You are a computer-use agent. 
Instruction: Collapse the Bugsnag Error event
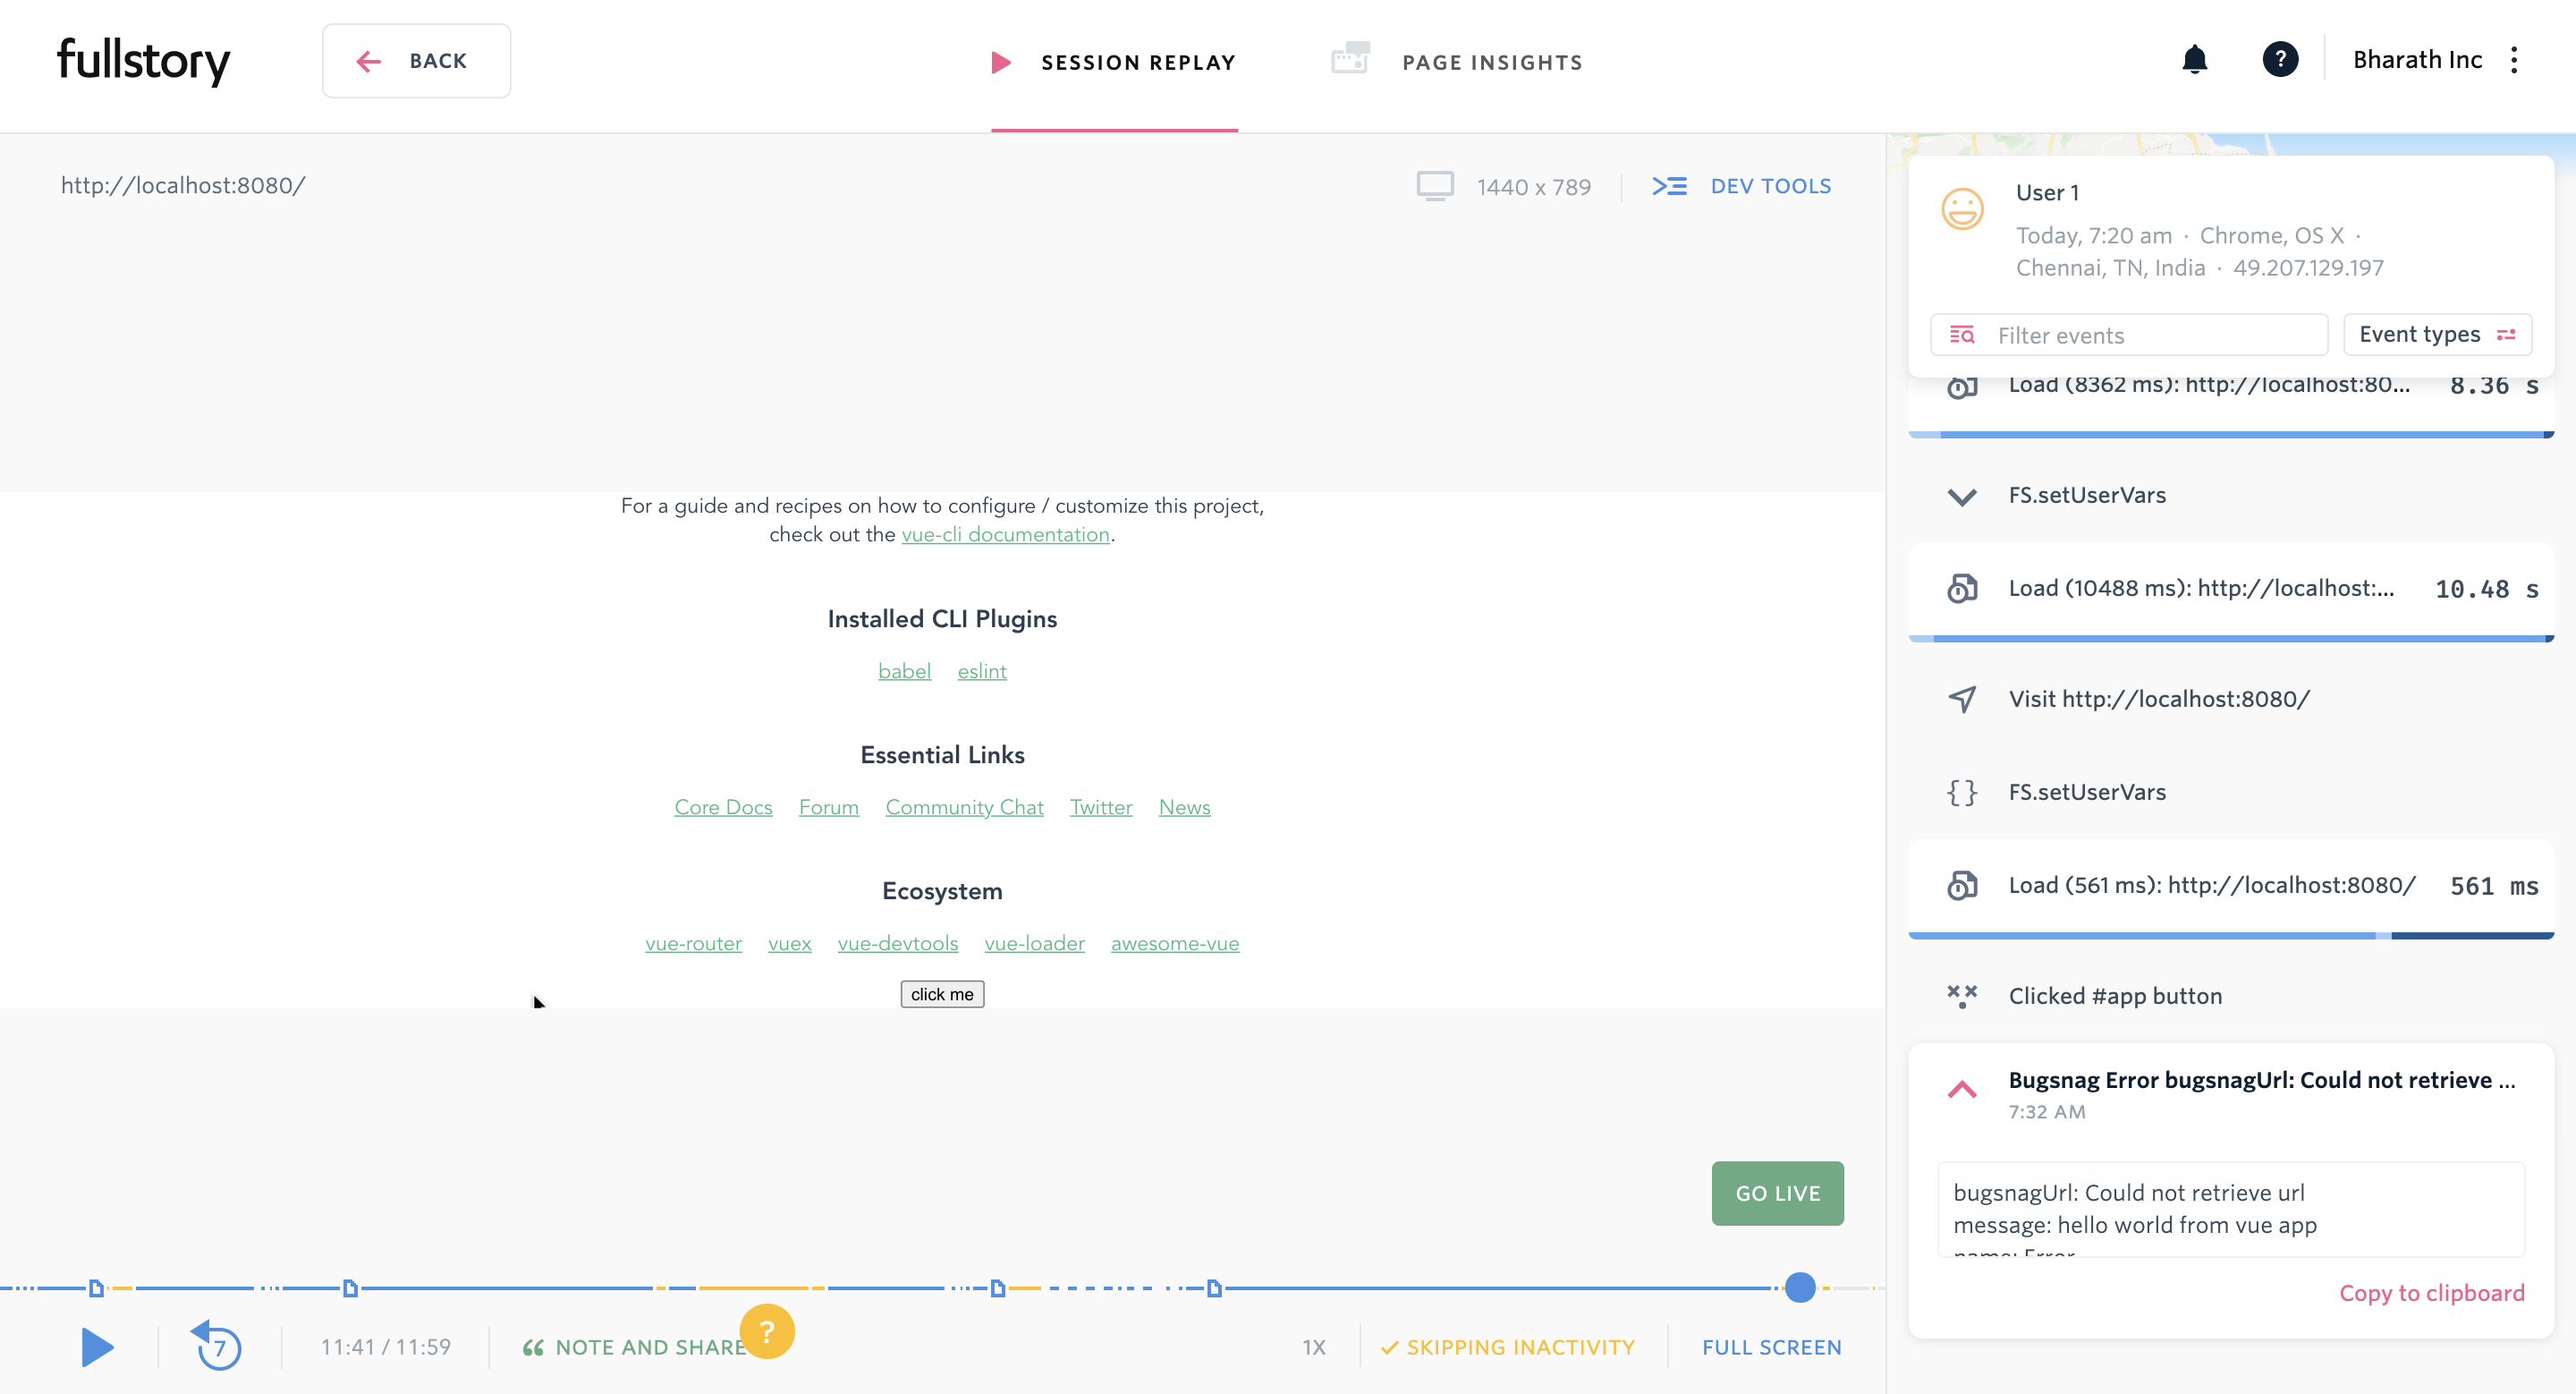click(1962, 1090)
